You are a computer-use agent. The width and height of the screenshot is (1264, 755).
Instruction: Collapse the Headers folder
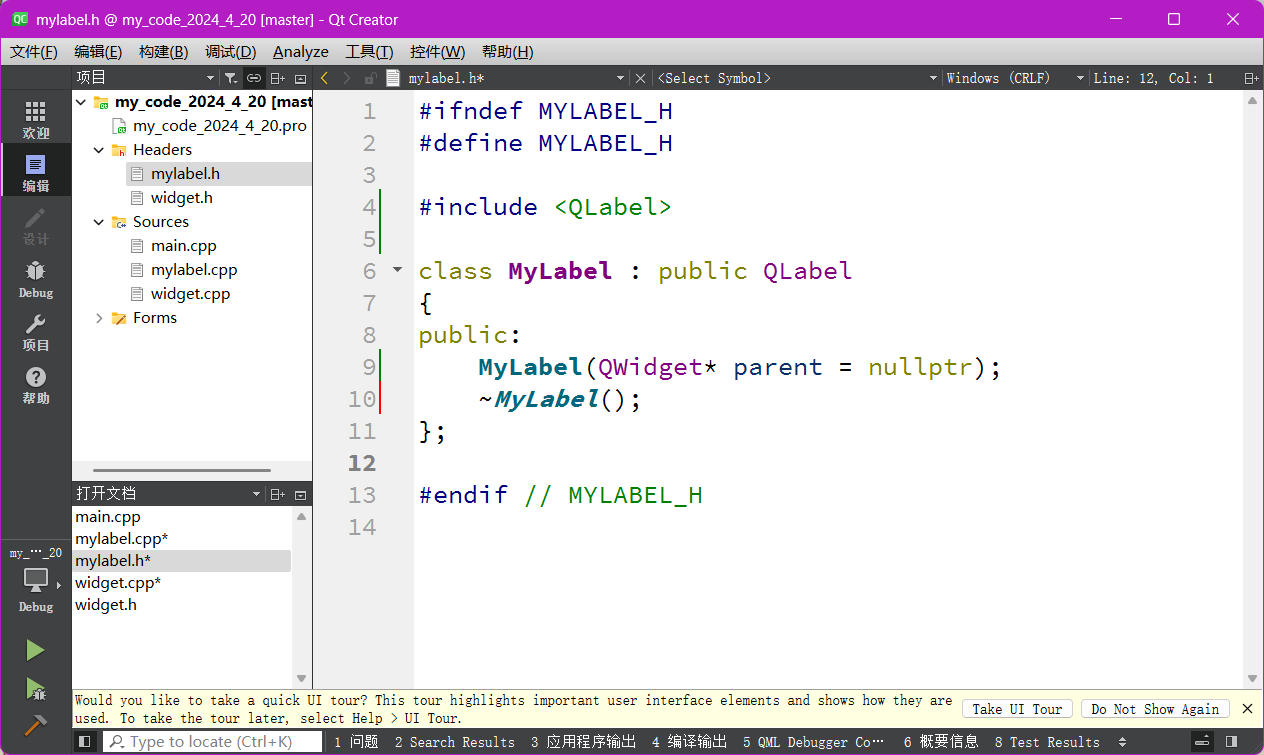coord(97,149)
